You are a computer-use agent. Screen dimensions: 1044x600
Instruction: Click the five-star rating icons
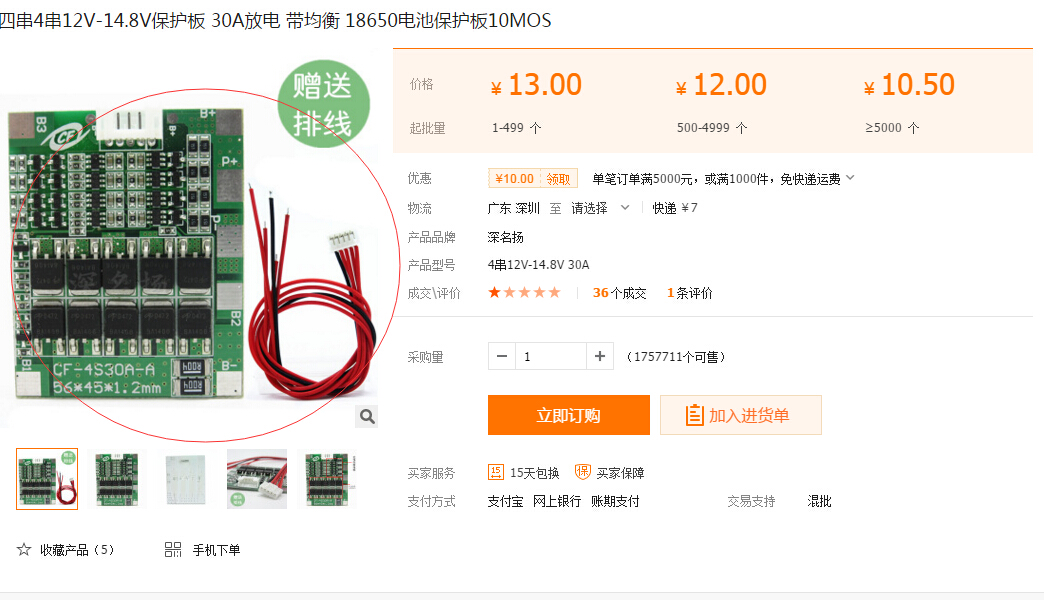point(525,292)
